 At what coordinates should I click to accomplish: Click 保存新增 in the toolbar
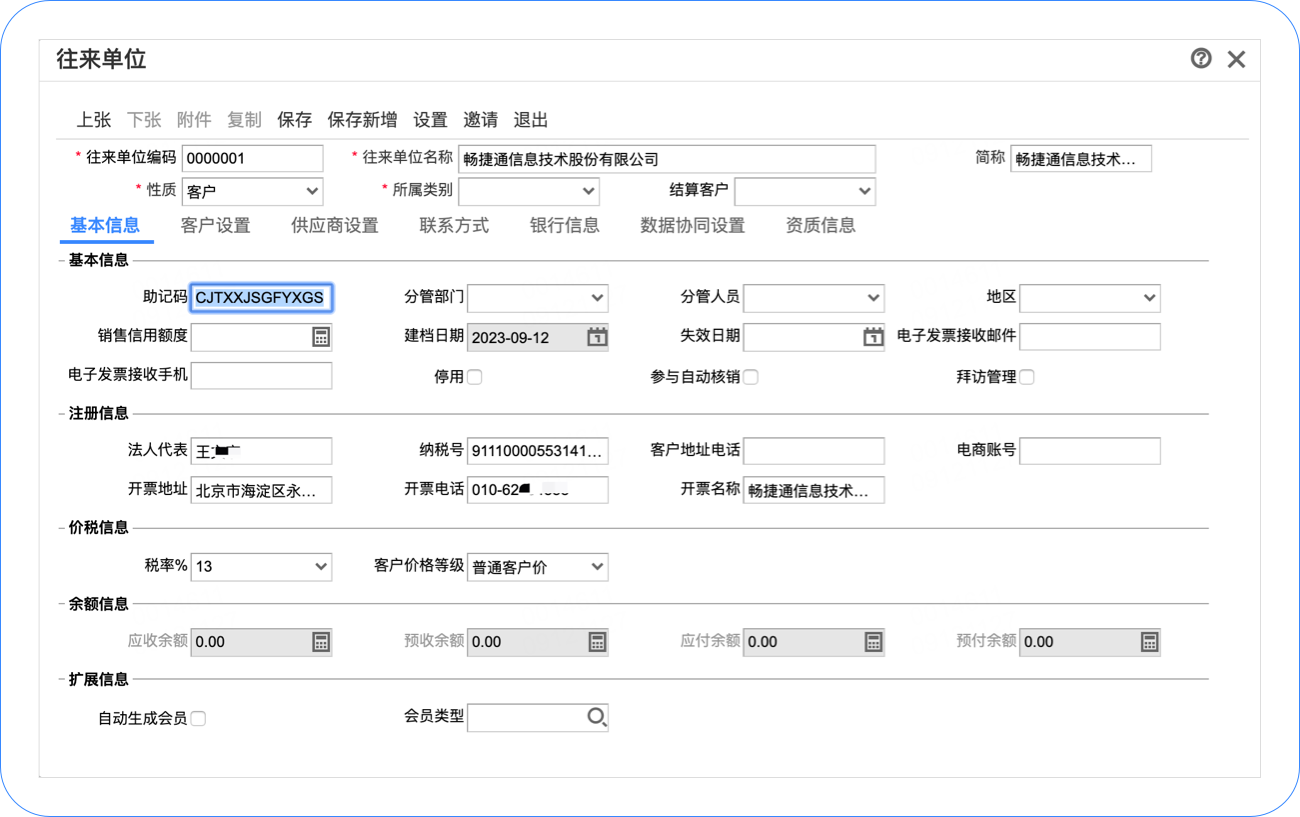[362, 120]
